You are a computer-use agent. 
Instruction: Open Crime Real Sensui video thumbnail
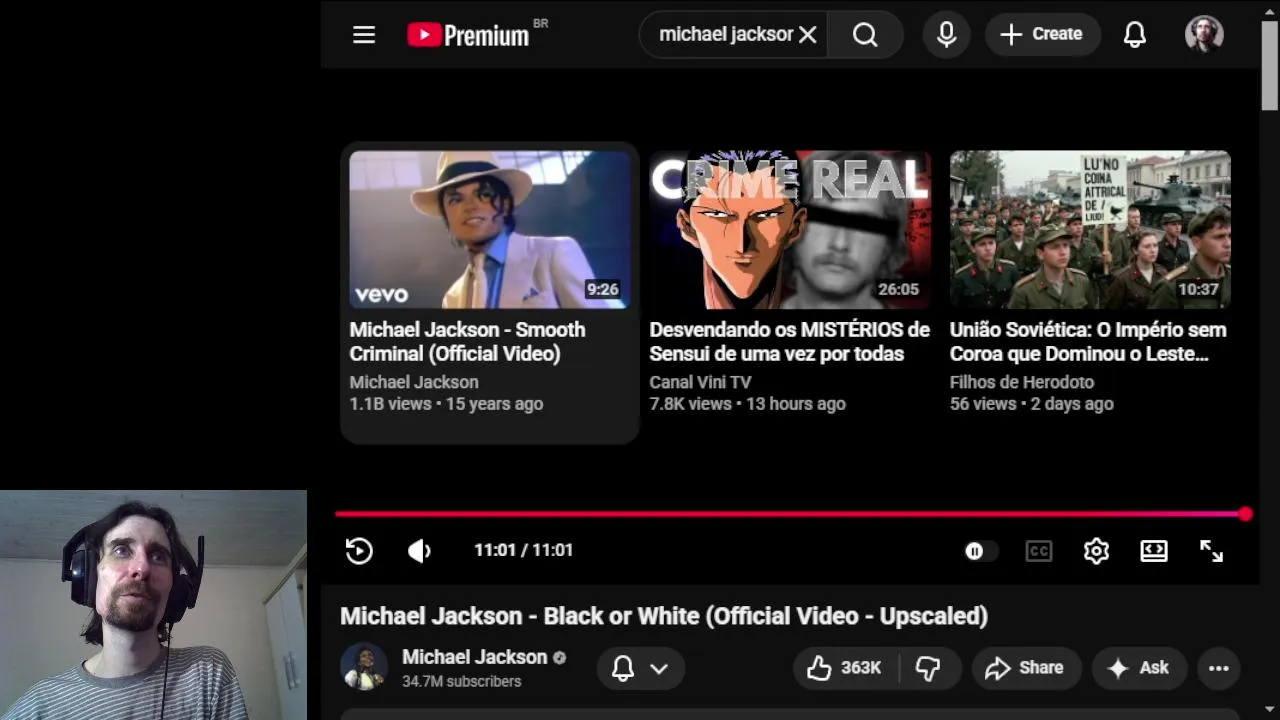pyautogui.click(x=790, y=229)
